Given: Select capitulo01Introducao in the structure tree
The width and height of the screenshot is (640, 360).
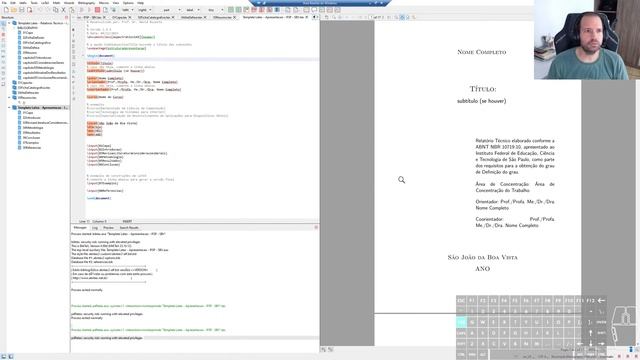Looking at the screenshot, I should [x=37, y=58].
